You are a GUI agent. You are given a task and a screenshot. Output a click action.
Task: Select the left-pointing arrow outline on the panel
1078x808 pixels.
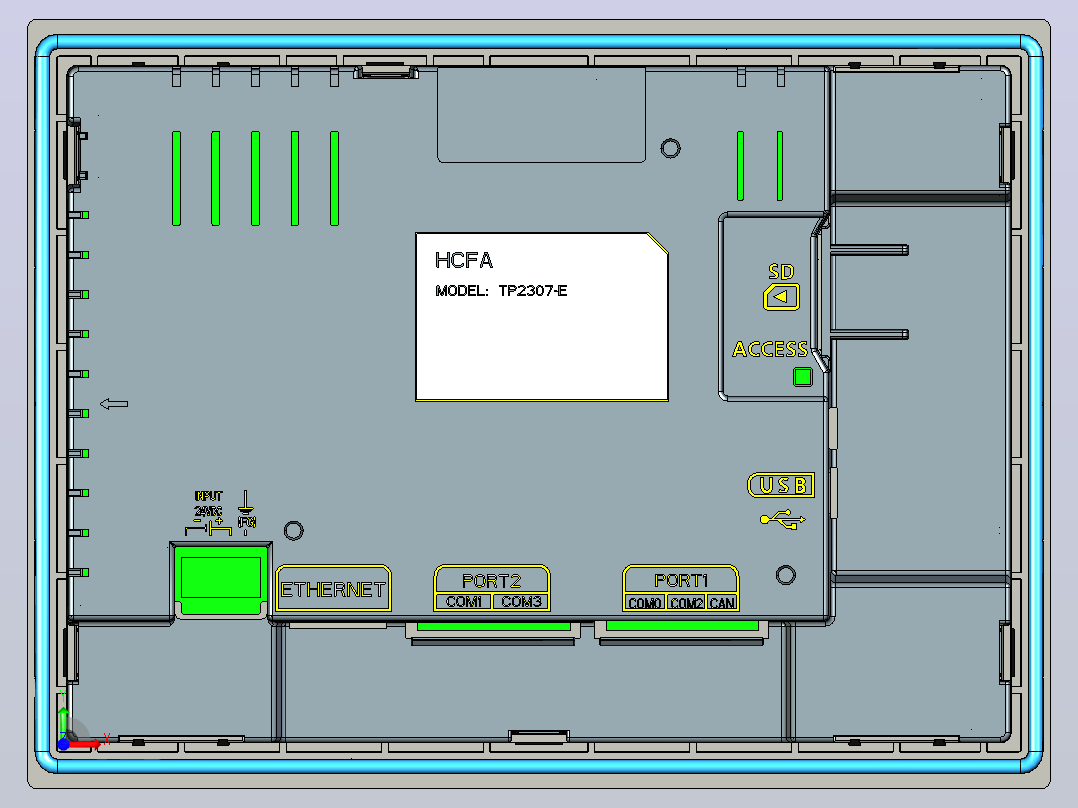click(x=114, y=404)
